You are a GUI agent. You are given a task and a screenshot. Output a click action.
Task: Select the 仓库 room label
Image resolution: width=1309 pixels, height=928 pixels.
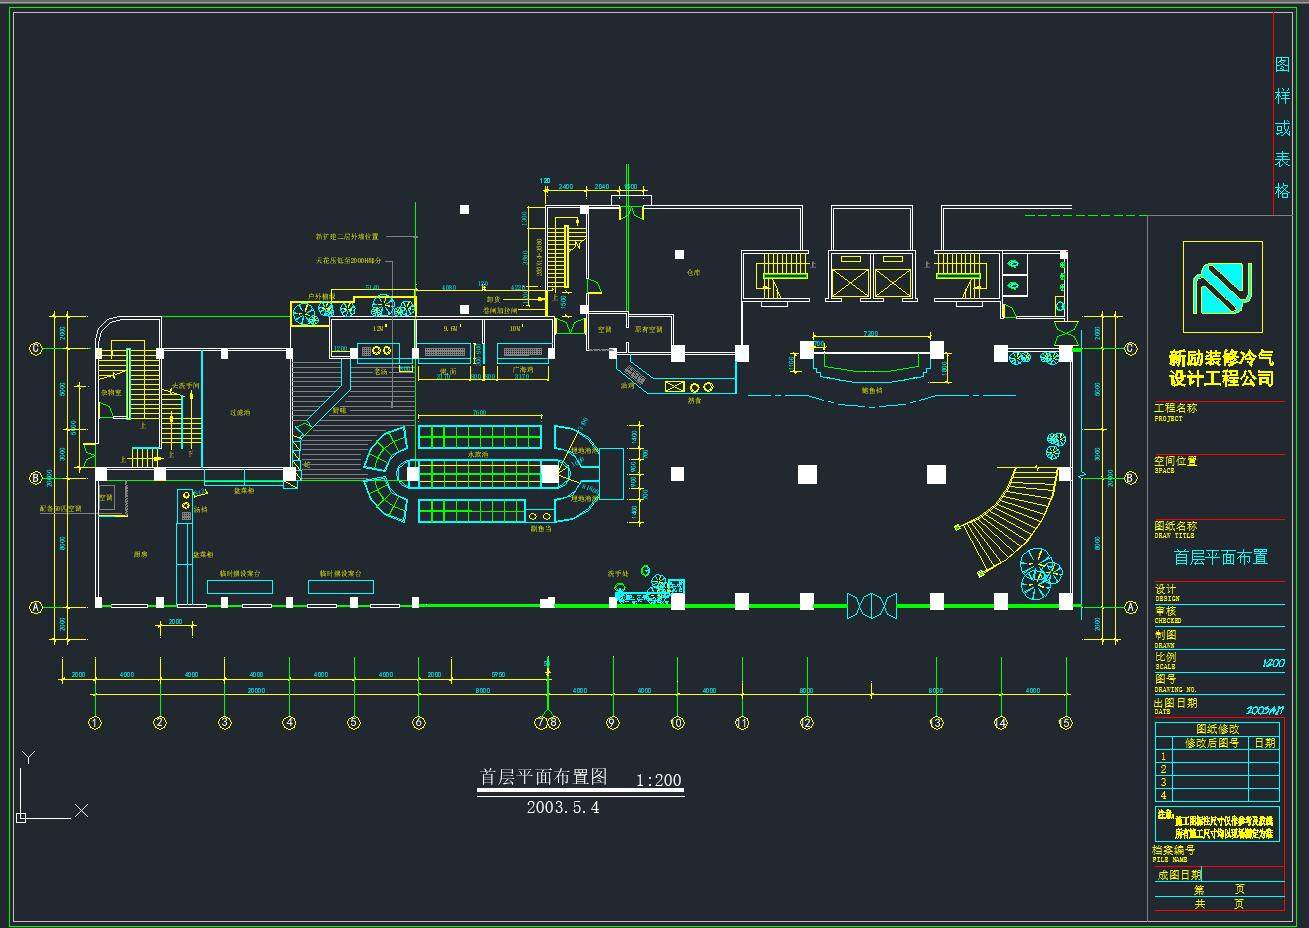click(x=693, y=272)
